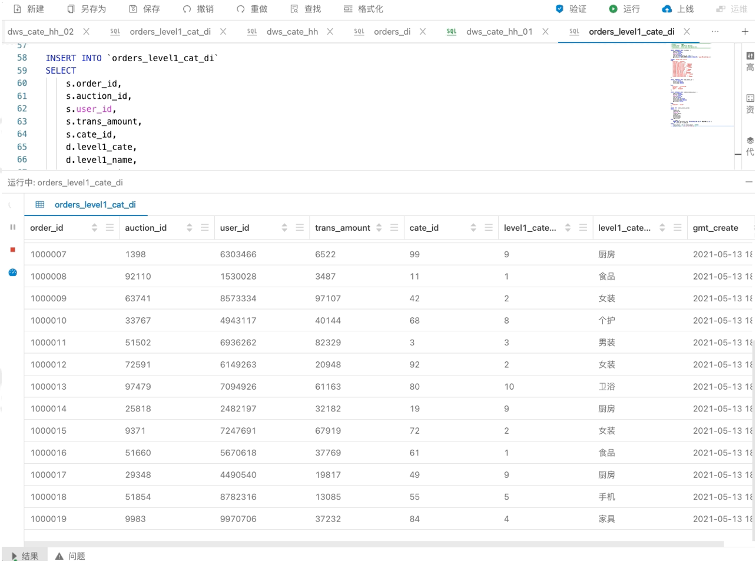Image resolution: width=756 pixels, height=566 pixels.
Task: Close the orders_level1_cat_di editor tab
Action: point(223,31)
